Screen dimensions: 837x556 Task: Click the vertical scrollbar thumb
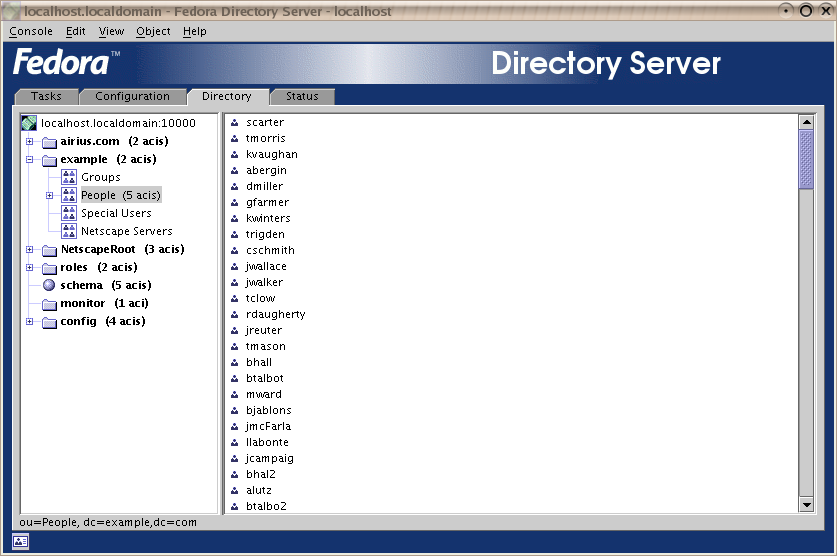tap(806, 159)
